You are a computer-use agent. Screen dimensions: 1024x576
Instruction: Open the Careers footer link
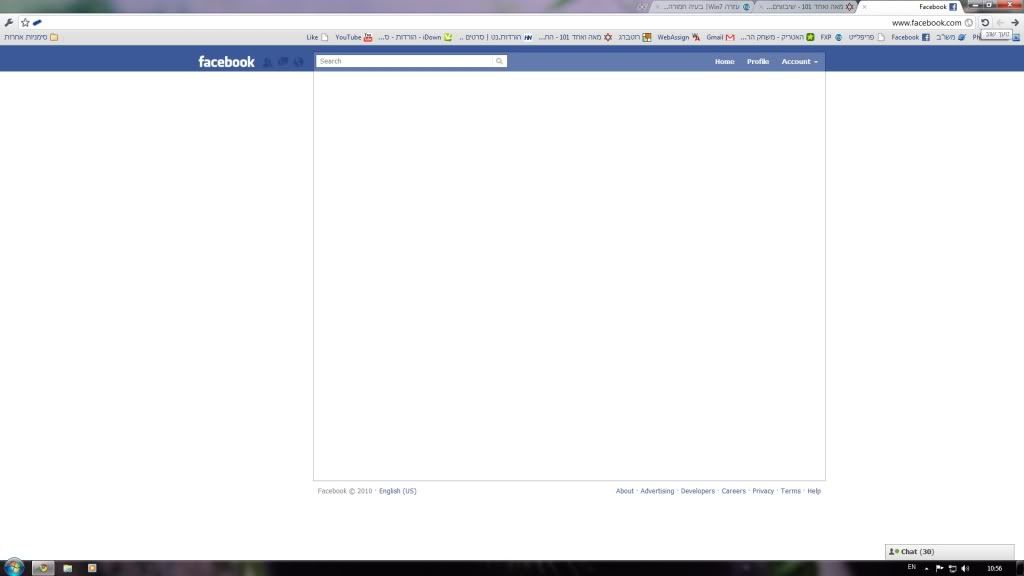pyautogui.click(x=733, y=491)
